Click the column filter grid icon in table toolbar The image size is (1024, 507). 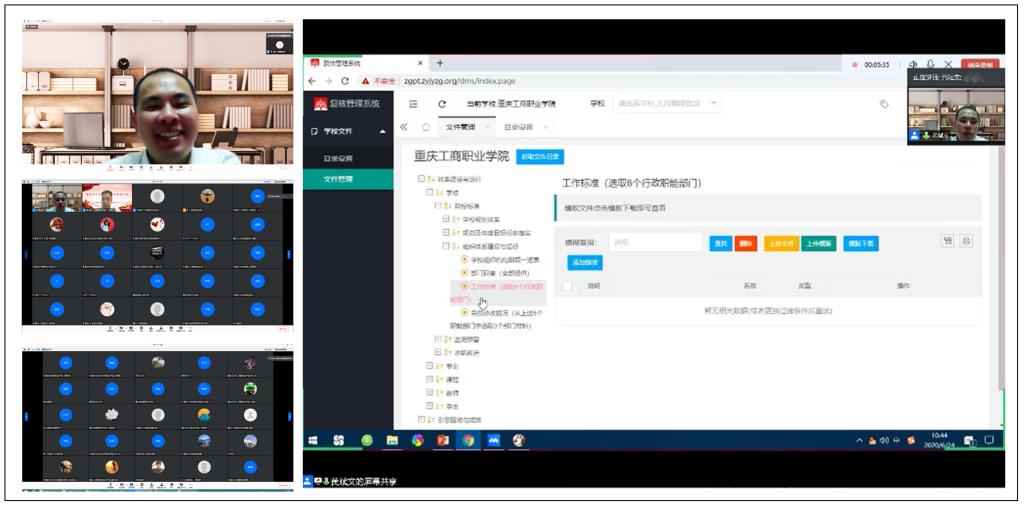(x=947, y=240)
